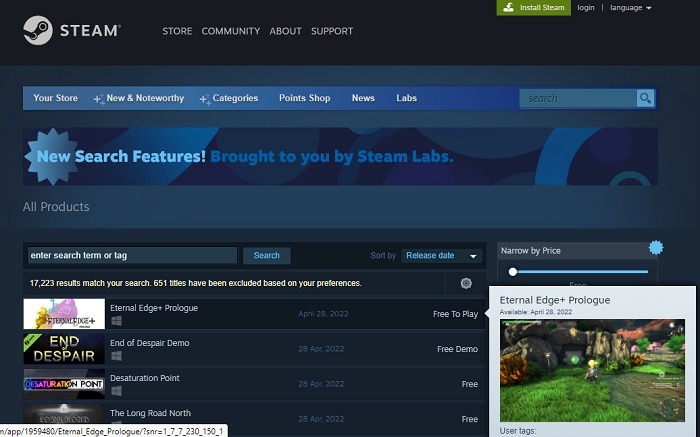Viewport: 700px width, 437px height.
Task: Click the Free price on Desaturation Point row
Action: (x=470, y=384)
